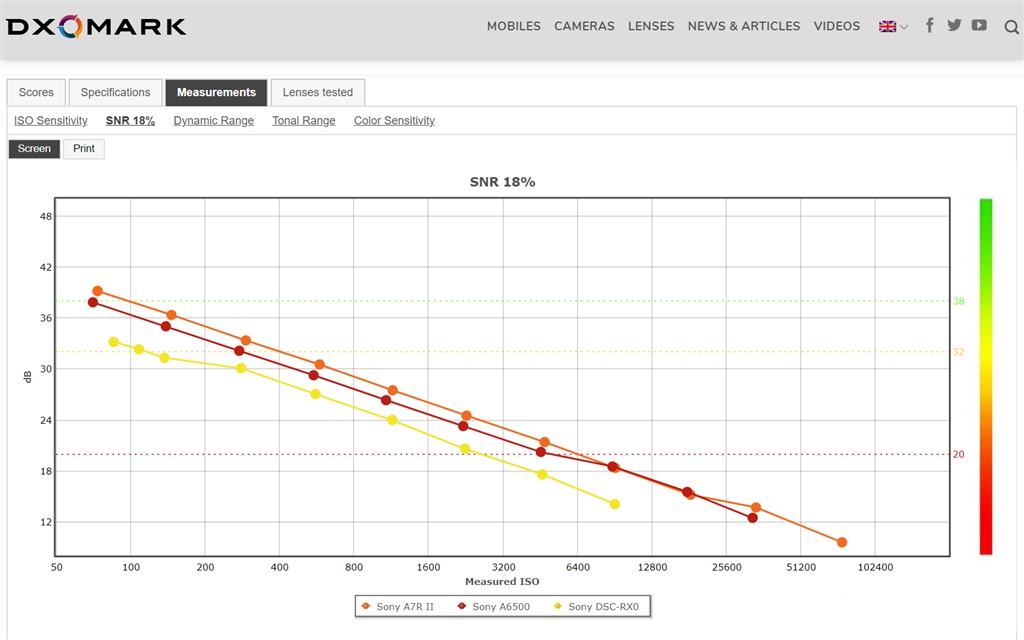Image resolution: width=1024 pixels, height=640 pixels.
Task: Click the green 38 threshold label
Action: [x=958, y=301]
